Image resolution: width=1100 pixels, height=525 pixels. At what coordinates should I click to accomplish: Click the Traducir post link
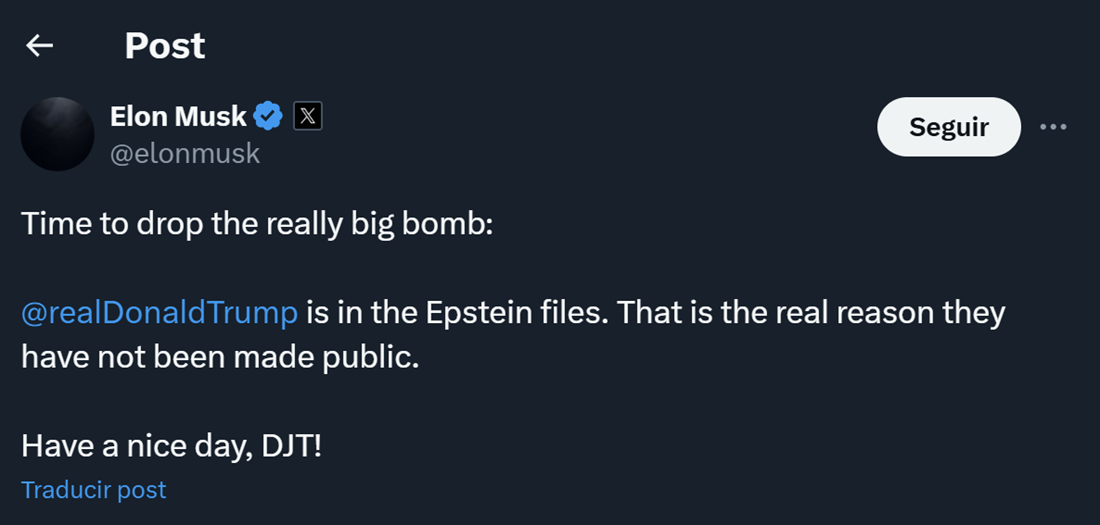(x=93, y=490)
